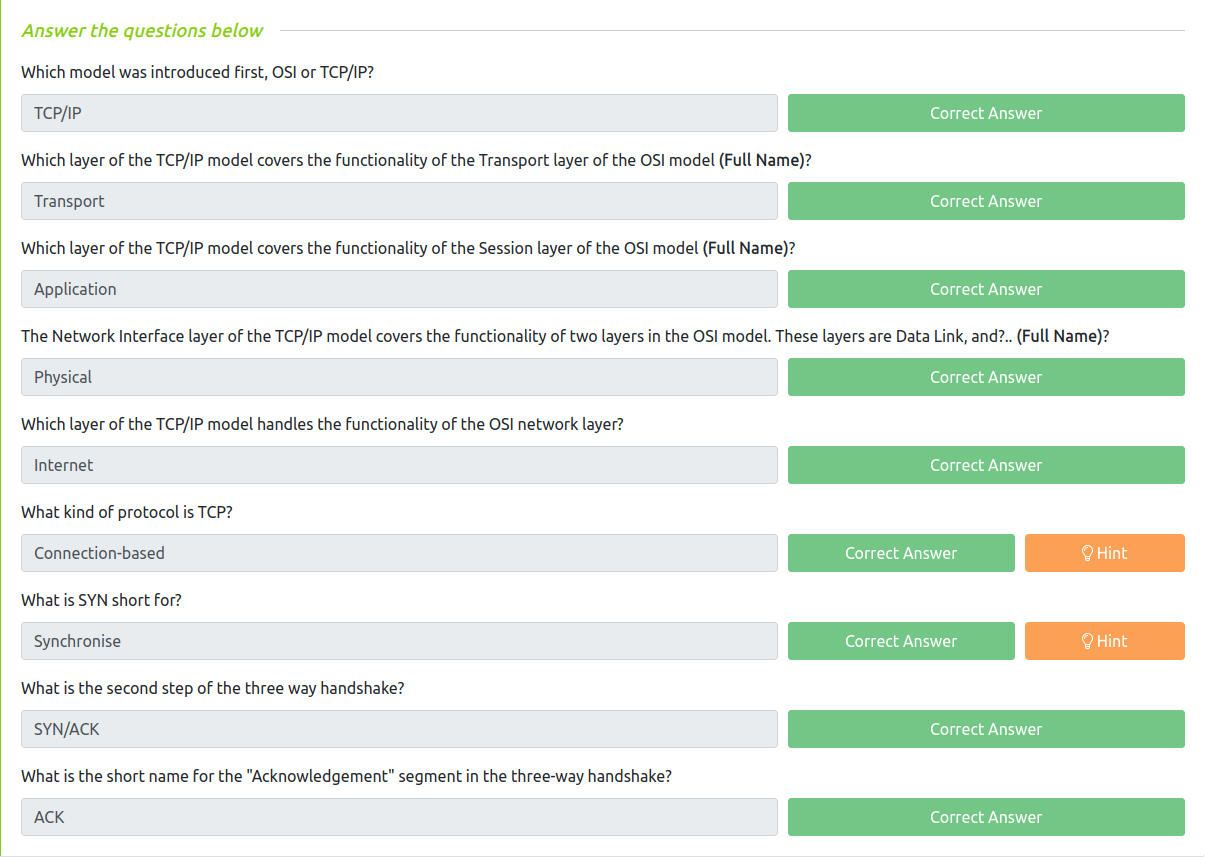Click the TCP/IP answer input field
The width and height of the screenshot is (1205, 857).
tap(399, 113)
